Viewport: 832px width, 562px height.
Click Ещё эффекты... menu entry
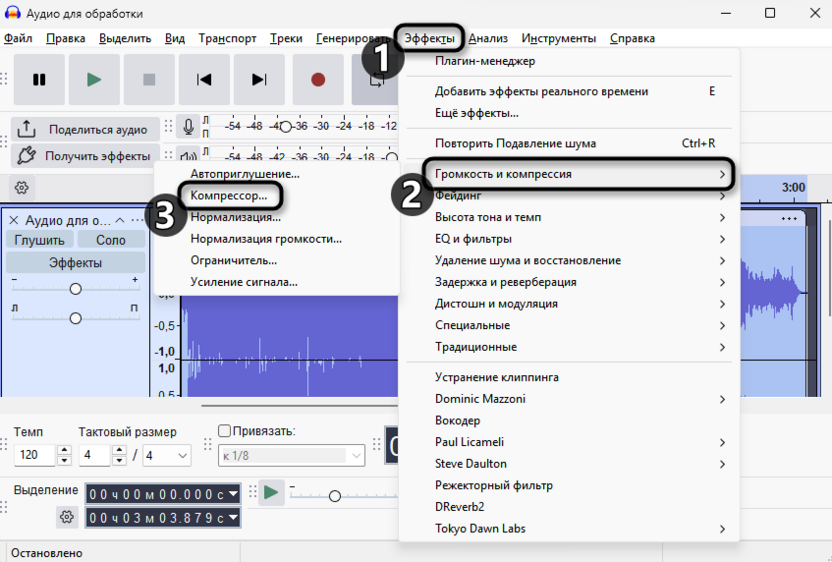point(569,113)
